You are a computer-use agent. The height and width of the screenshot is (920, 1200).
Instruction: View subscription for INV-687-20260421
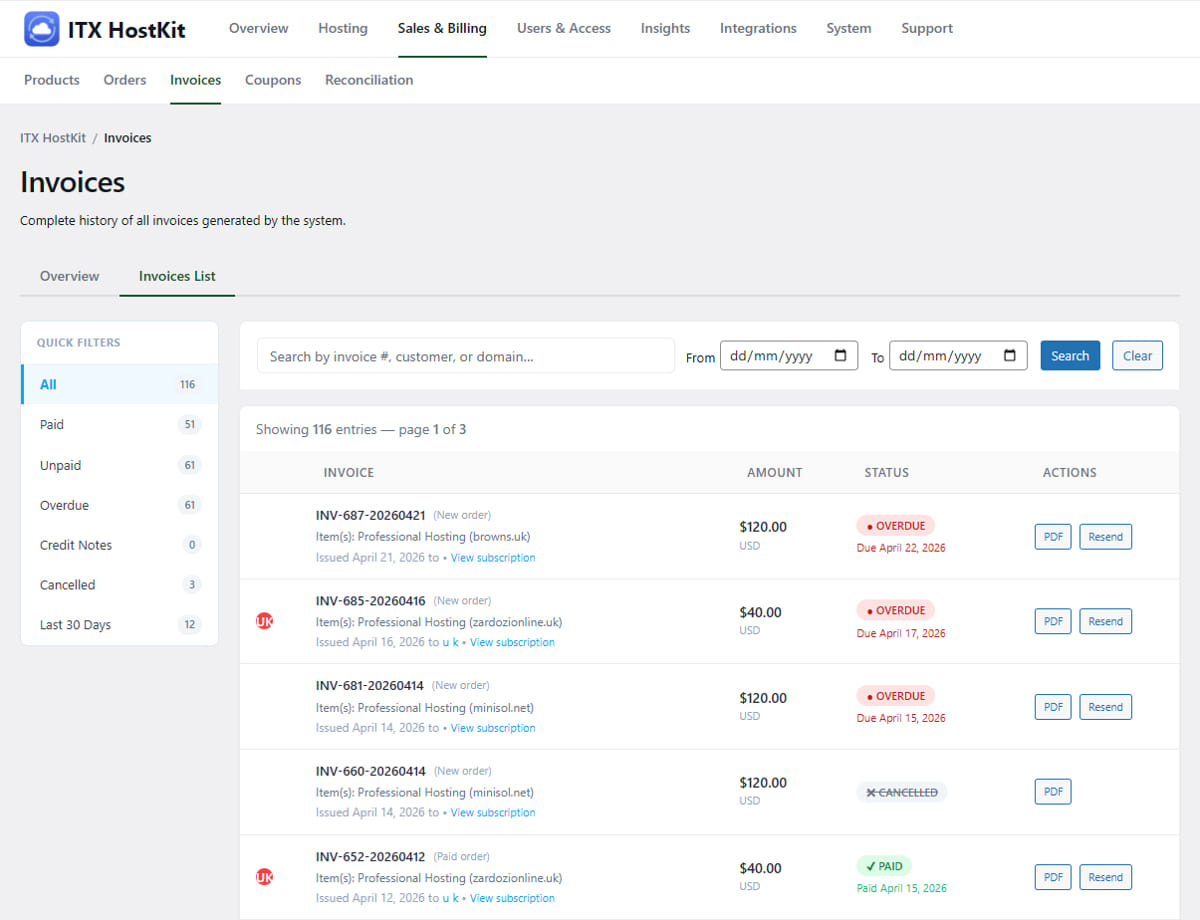[x=493, y=558]
